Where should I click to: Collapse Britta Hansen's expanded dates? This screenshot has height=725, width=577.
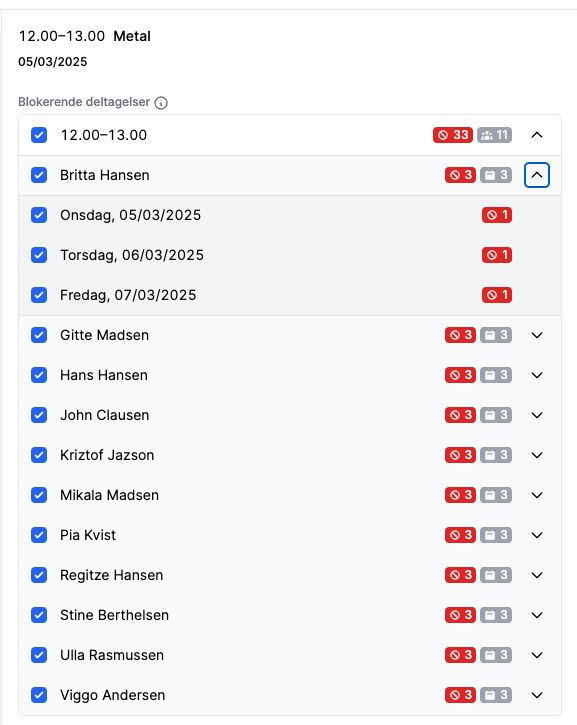pyautogui.click(x=537, y=175)
